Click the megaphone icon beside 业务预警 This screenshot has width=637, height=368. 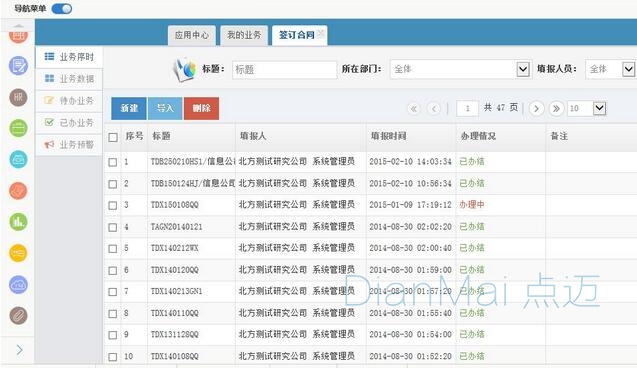49,144
